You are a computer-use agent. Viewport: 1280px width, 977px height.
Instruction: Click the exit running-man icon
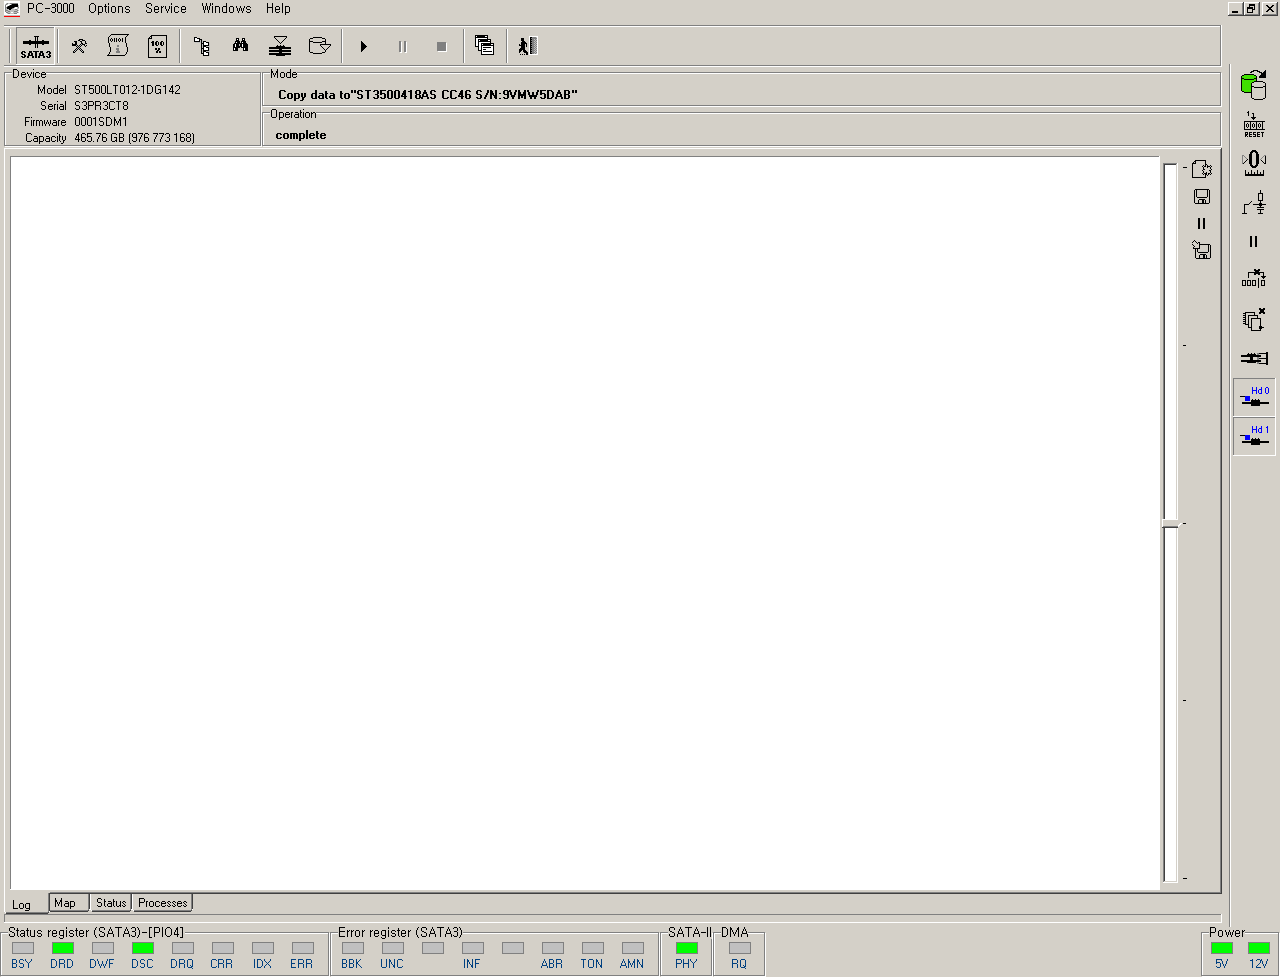pyautogui.click(x=527, y=46)
